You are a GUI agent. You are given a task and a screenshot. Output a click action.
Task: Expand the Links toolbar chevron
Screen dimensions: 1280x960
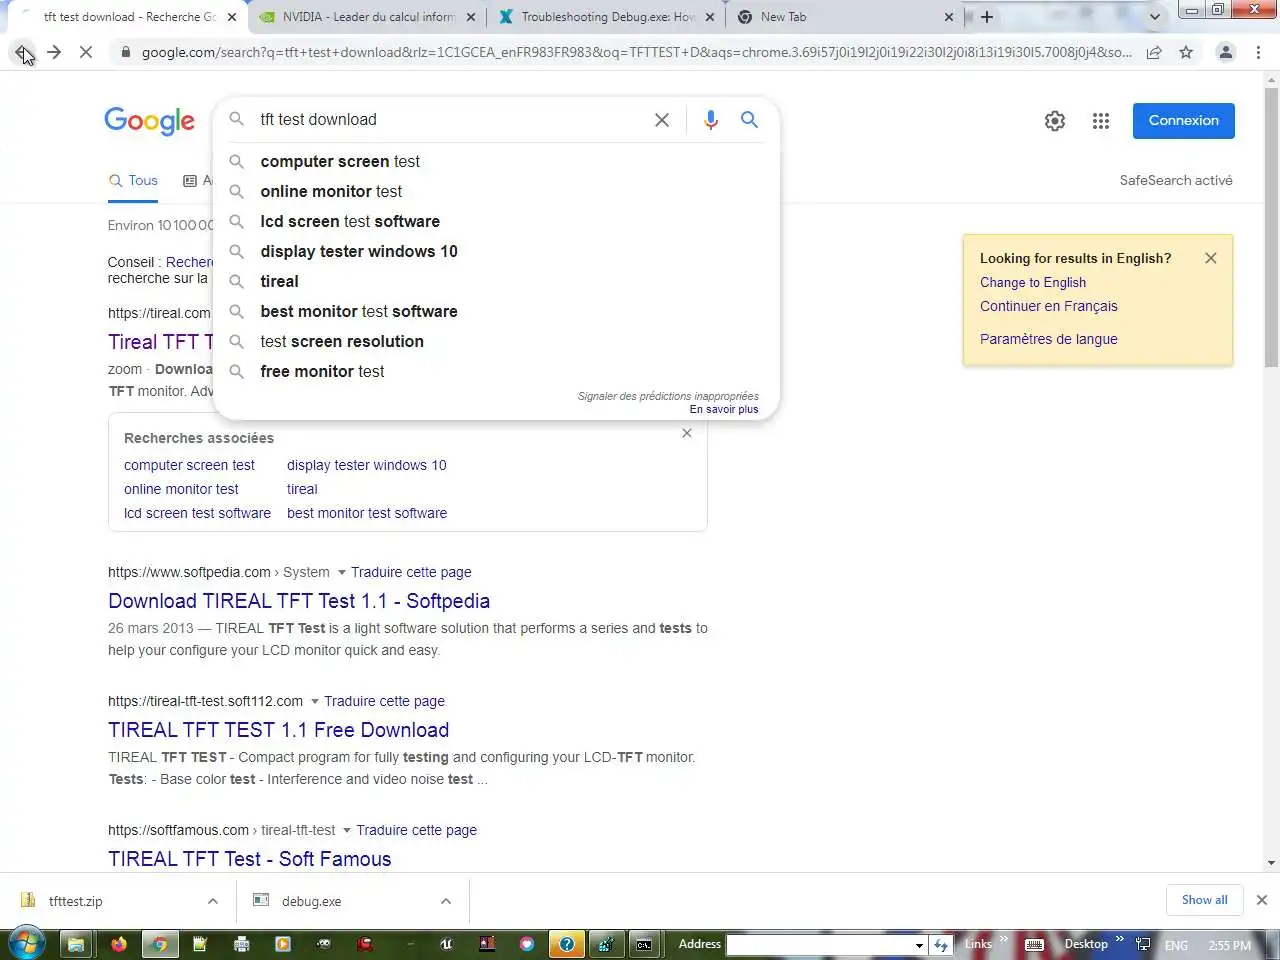click(1003, 940)
